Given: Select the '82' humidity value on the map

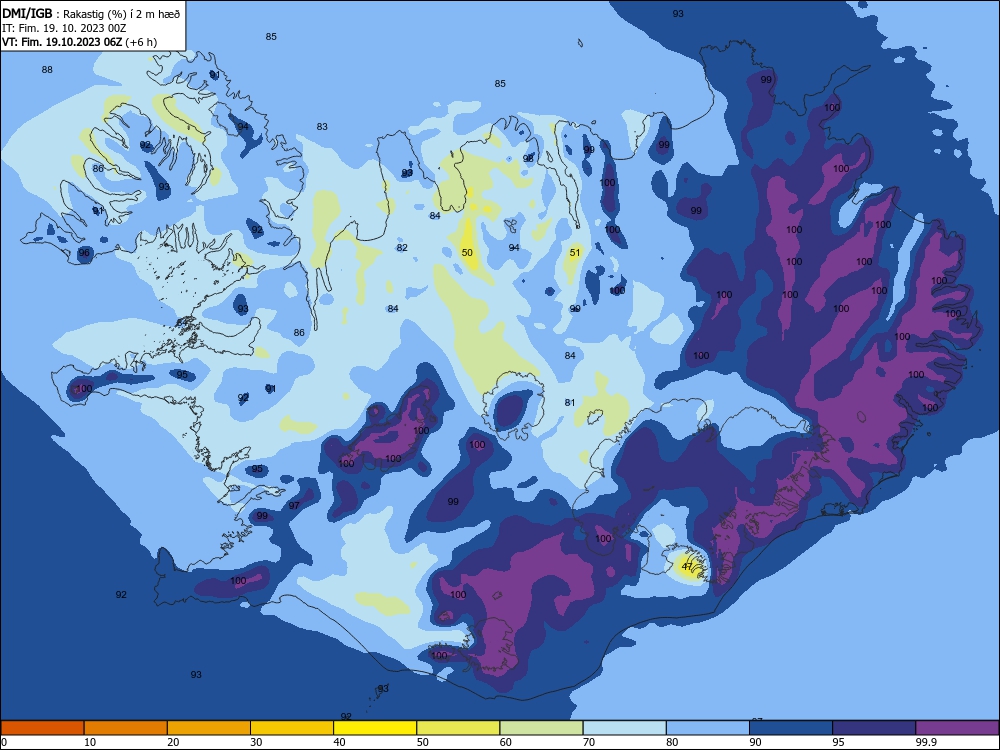Looking at the screenshot, I should pyautogui.click(x=402, y=247).
